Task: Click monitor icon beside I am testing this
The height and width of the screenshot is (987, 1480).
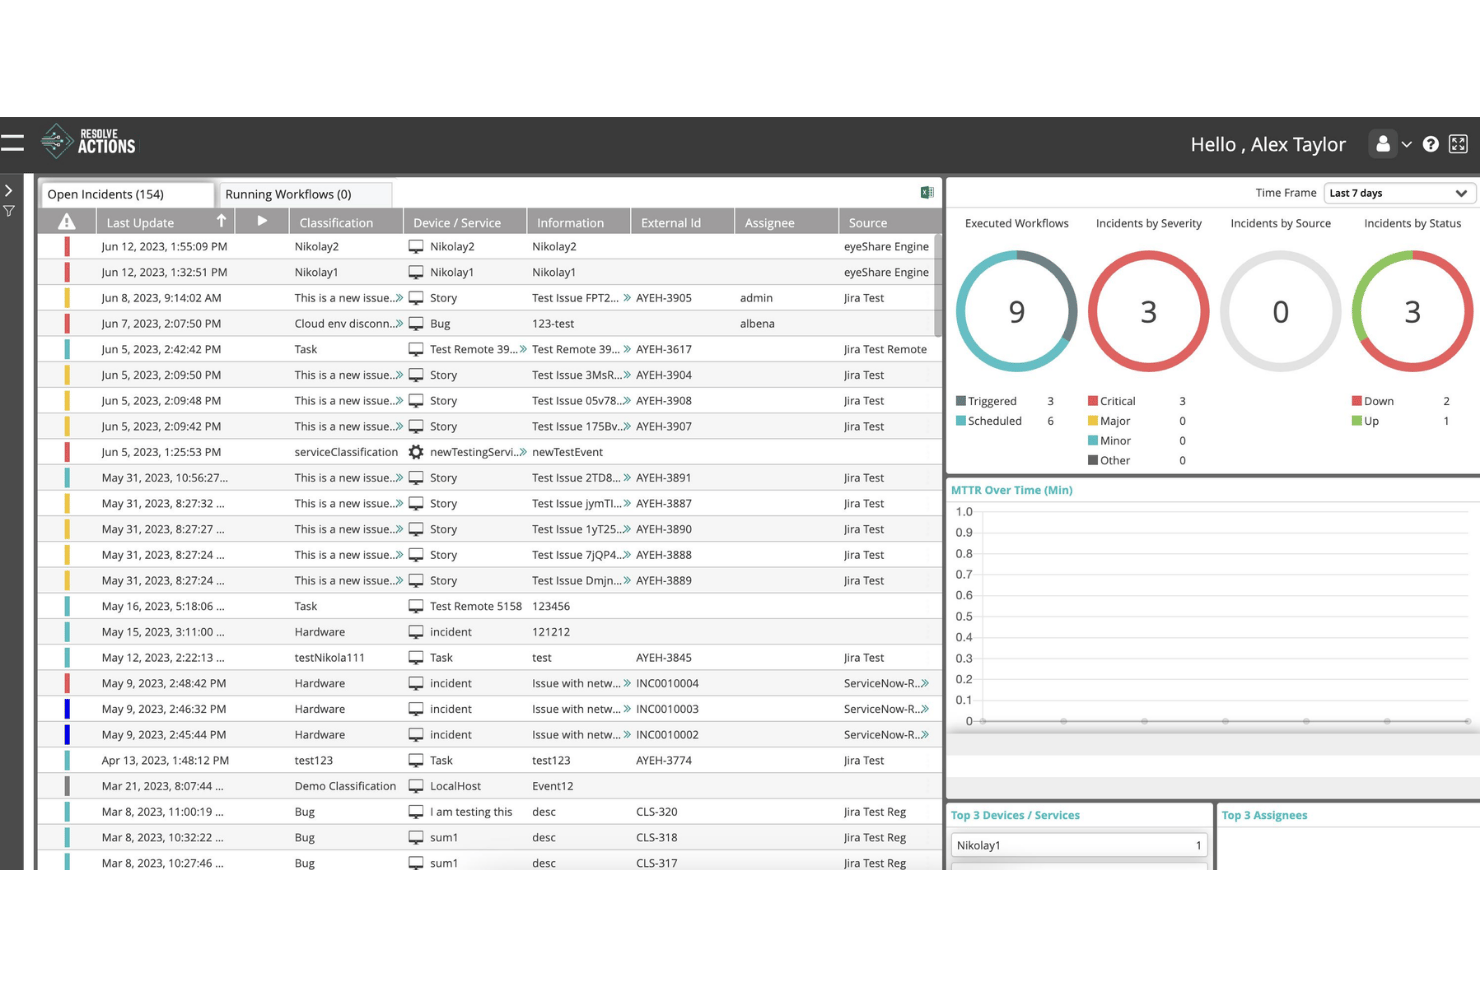Action: point(416,812)
